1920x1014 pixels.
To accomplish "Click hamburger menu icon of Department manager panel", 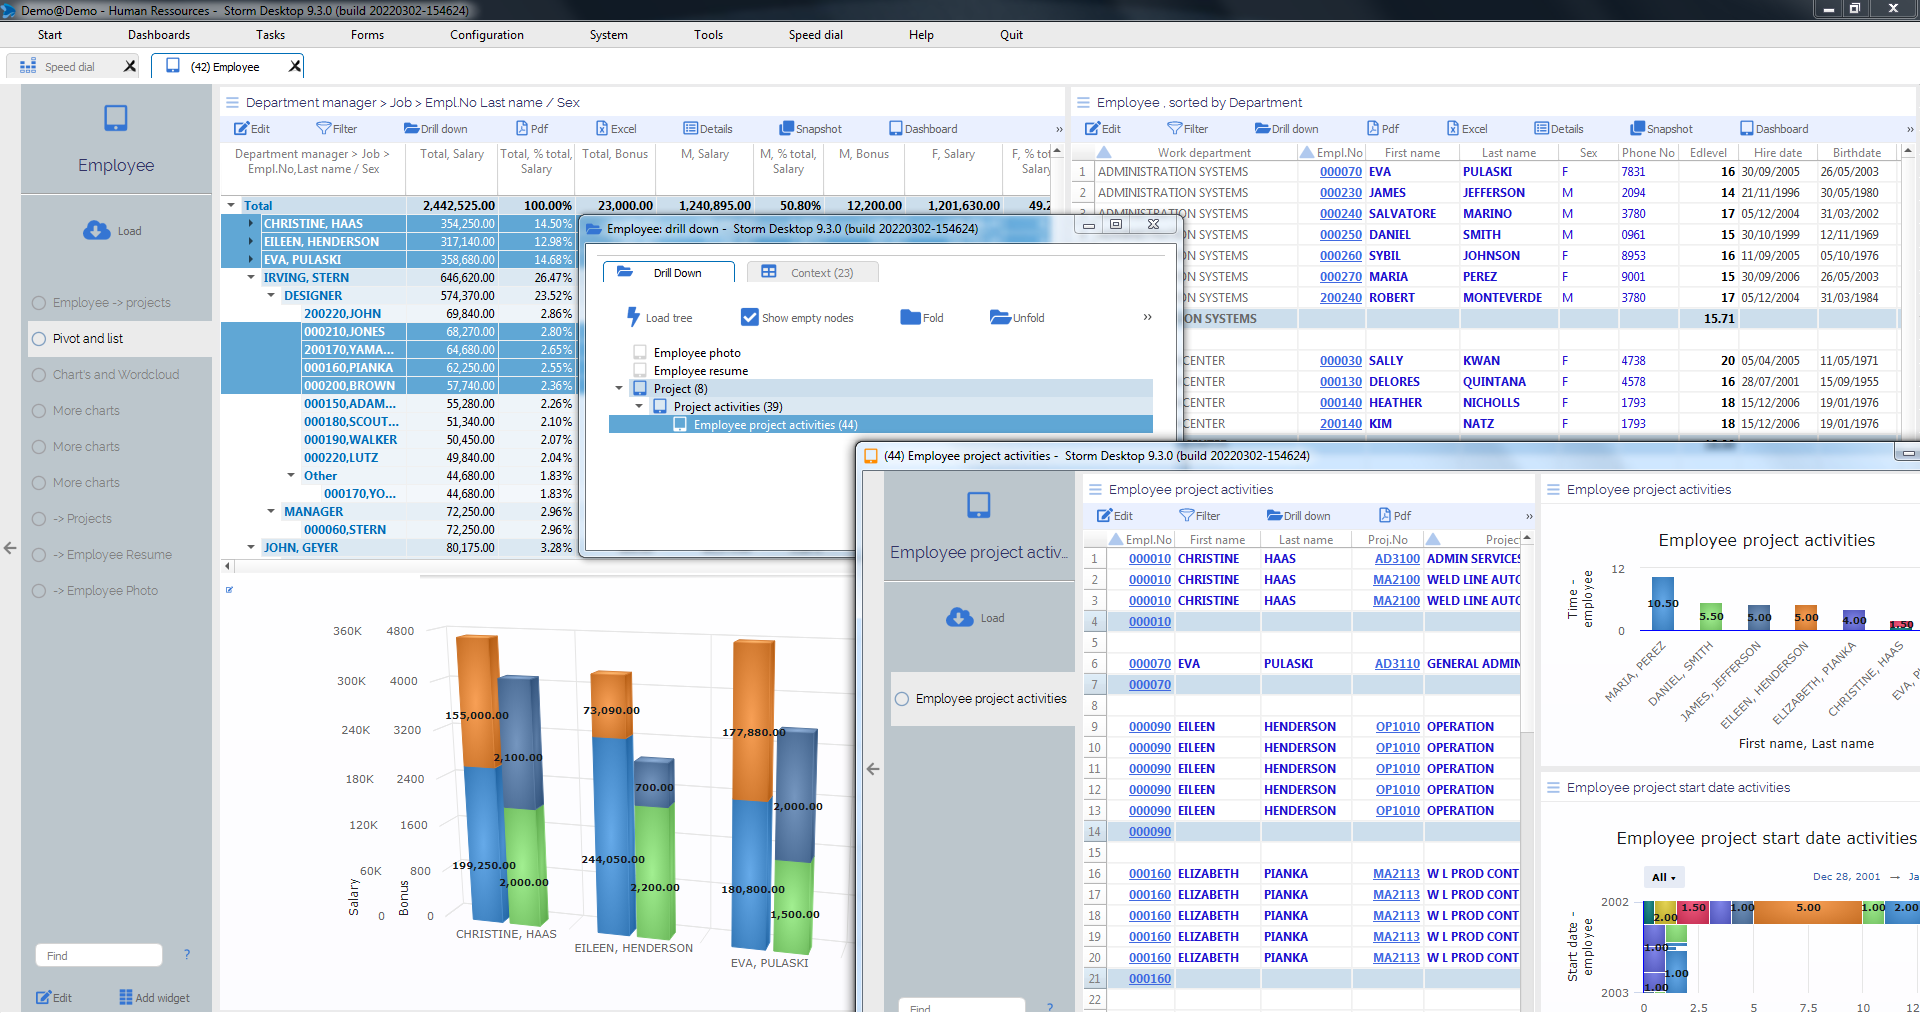I will point(232,102).
